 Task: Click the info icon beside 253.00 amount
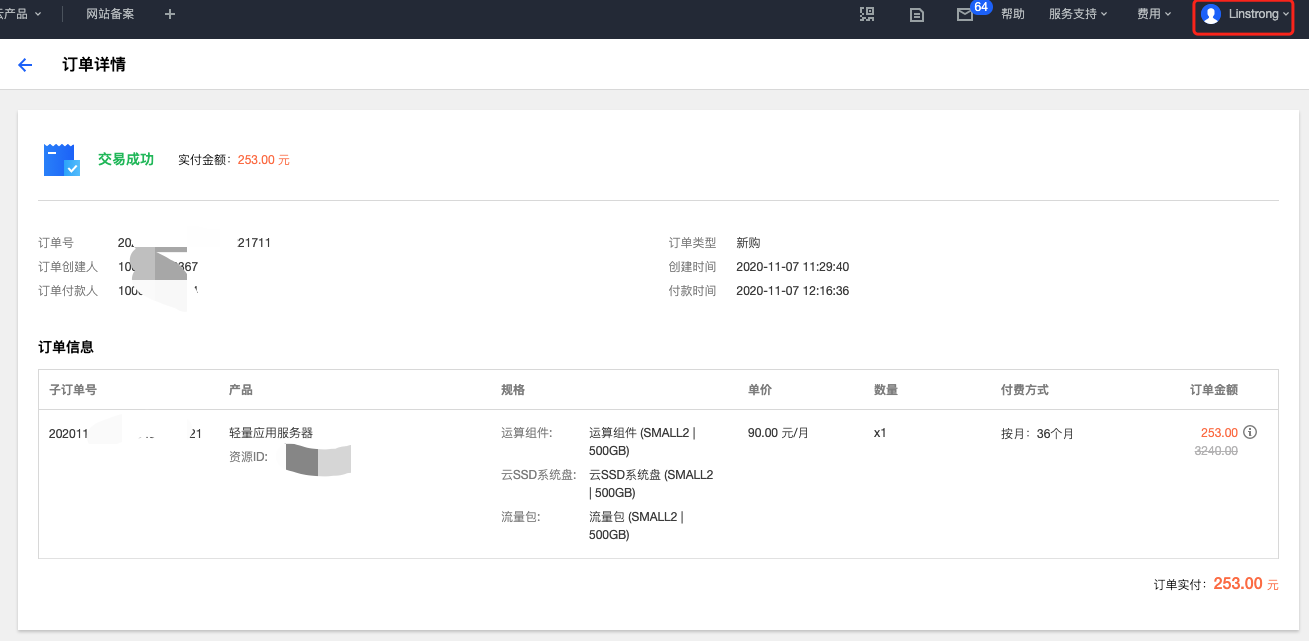coord(1250,433)
